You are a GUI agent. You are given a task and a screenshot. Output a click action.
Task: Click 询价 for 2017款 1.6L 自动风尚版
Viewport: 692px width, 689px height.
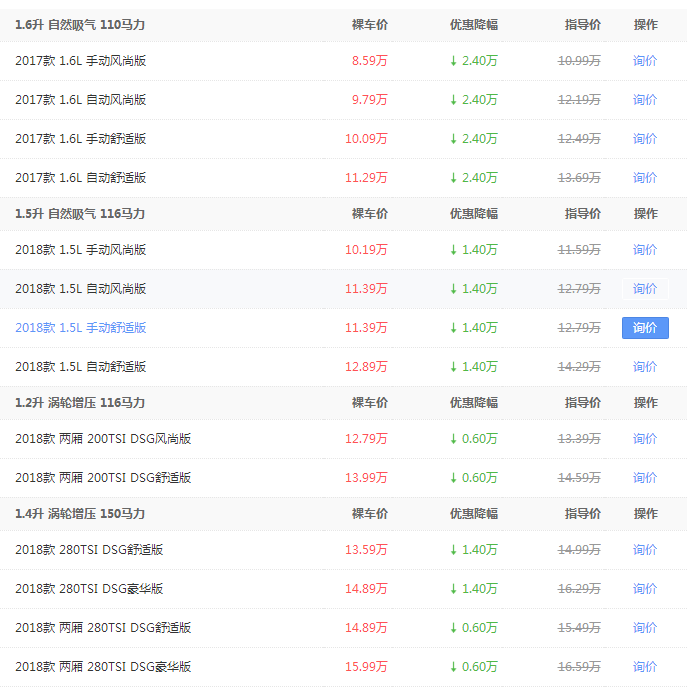[645, 100]
